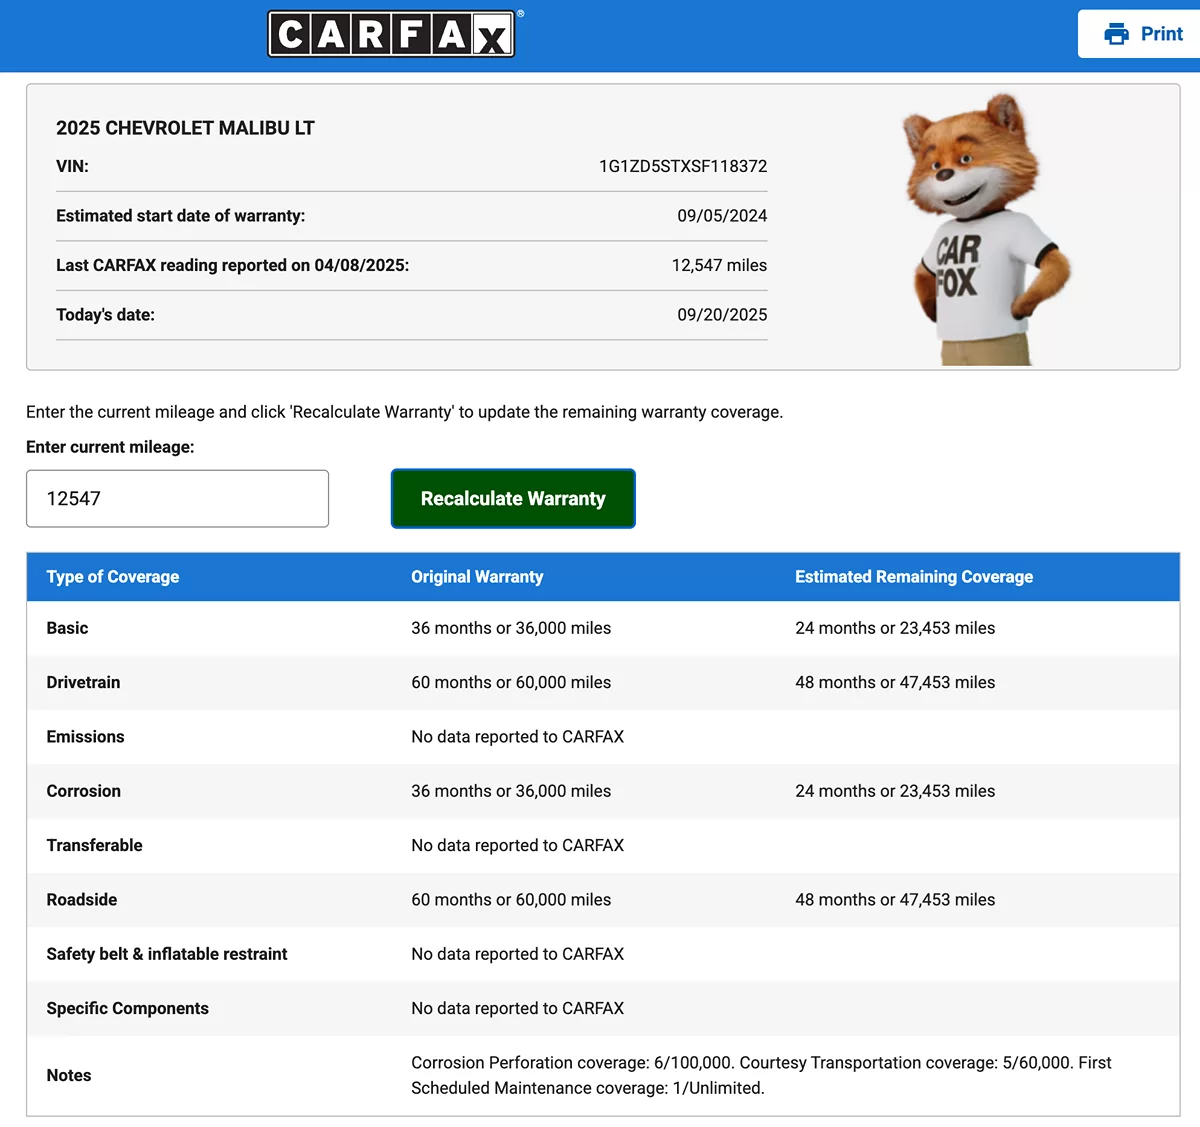The height and width of the screenshot is (1127, 1200).
Task: Focus the current mileage input field
Action: [177, 498]
